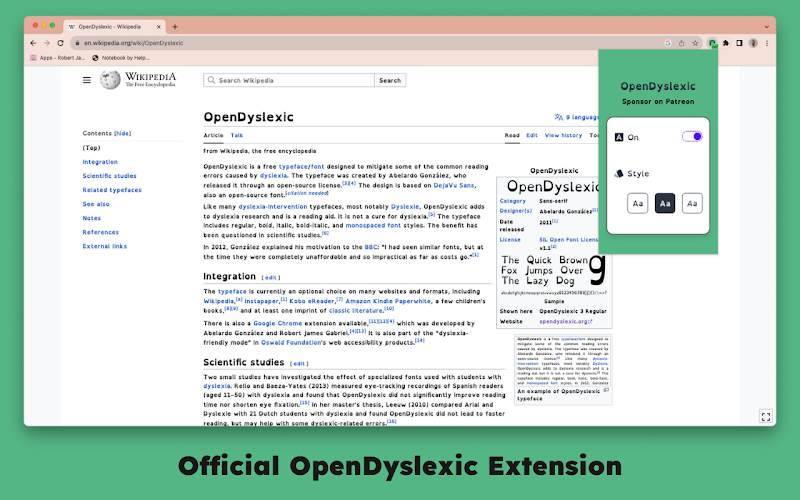Open the Google Chrome link

tap(278, 323)
